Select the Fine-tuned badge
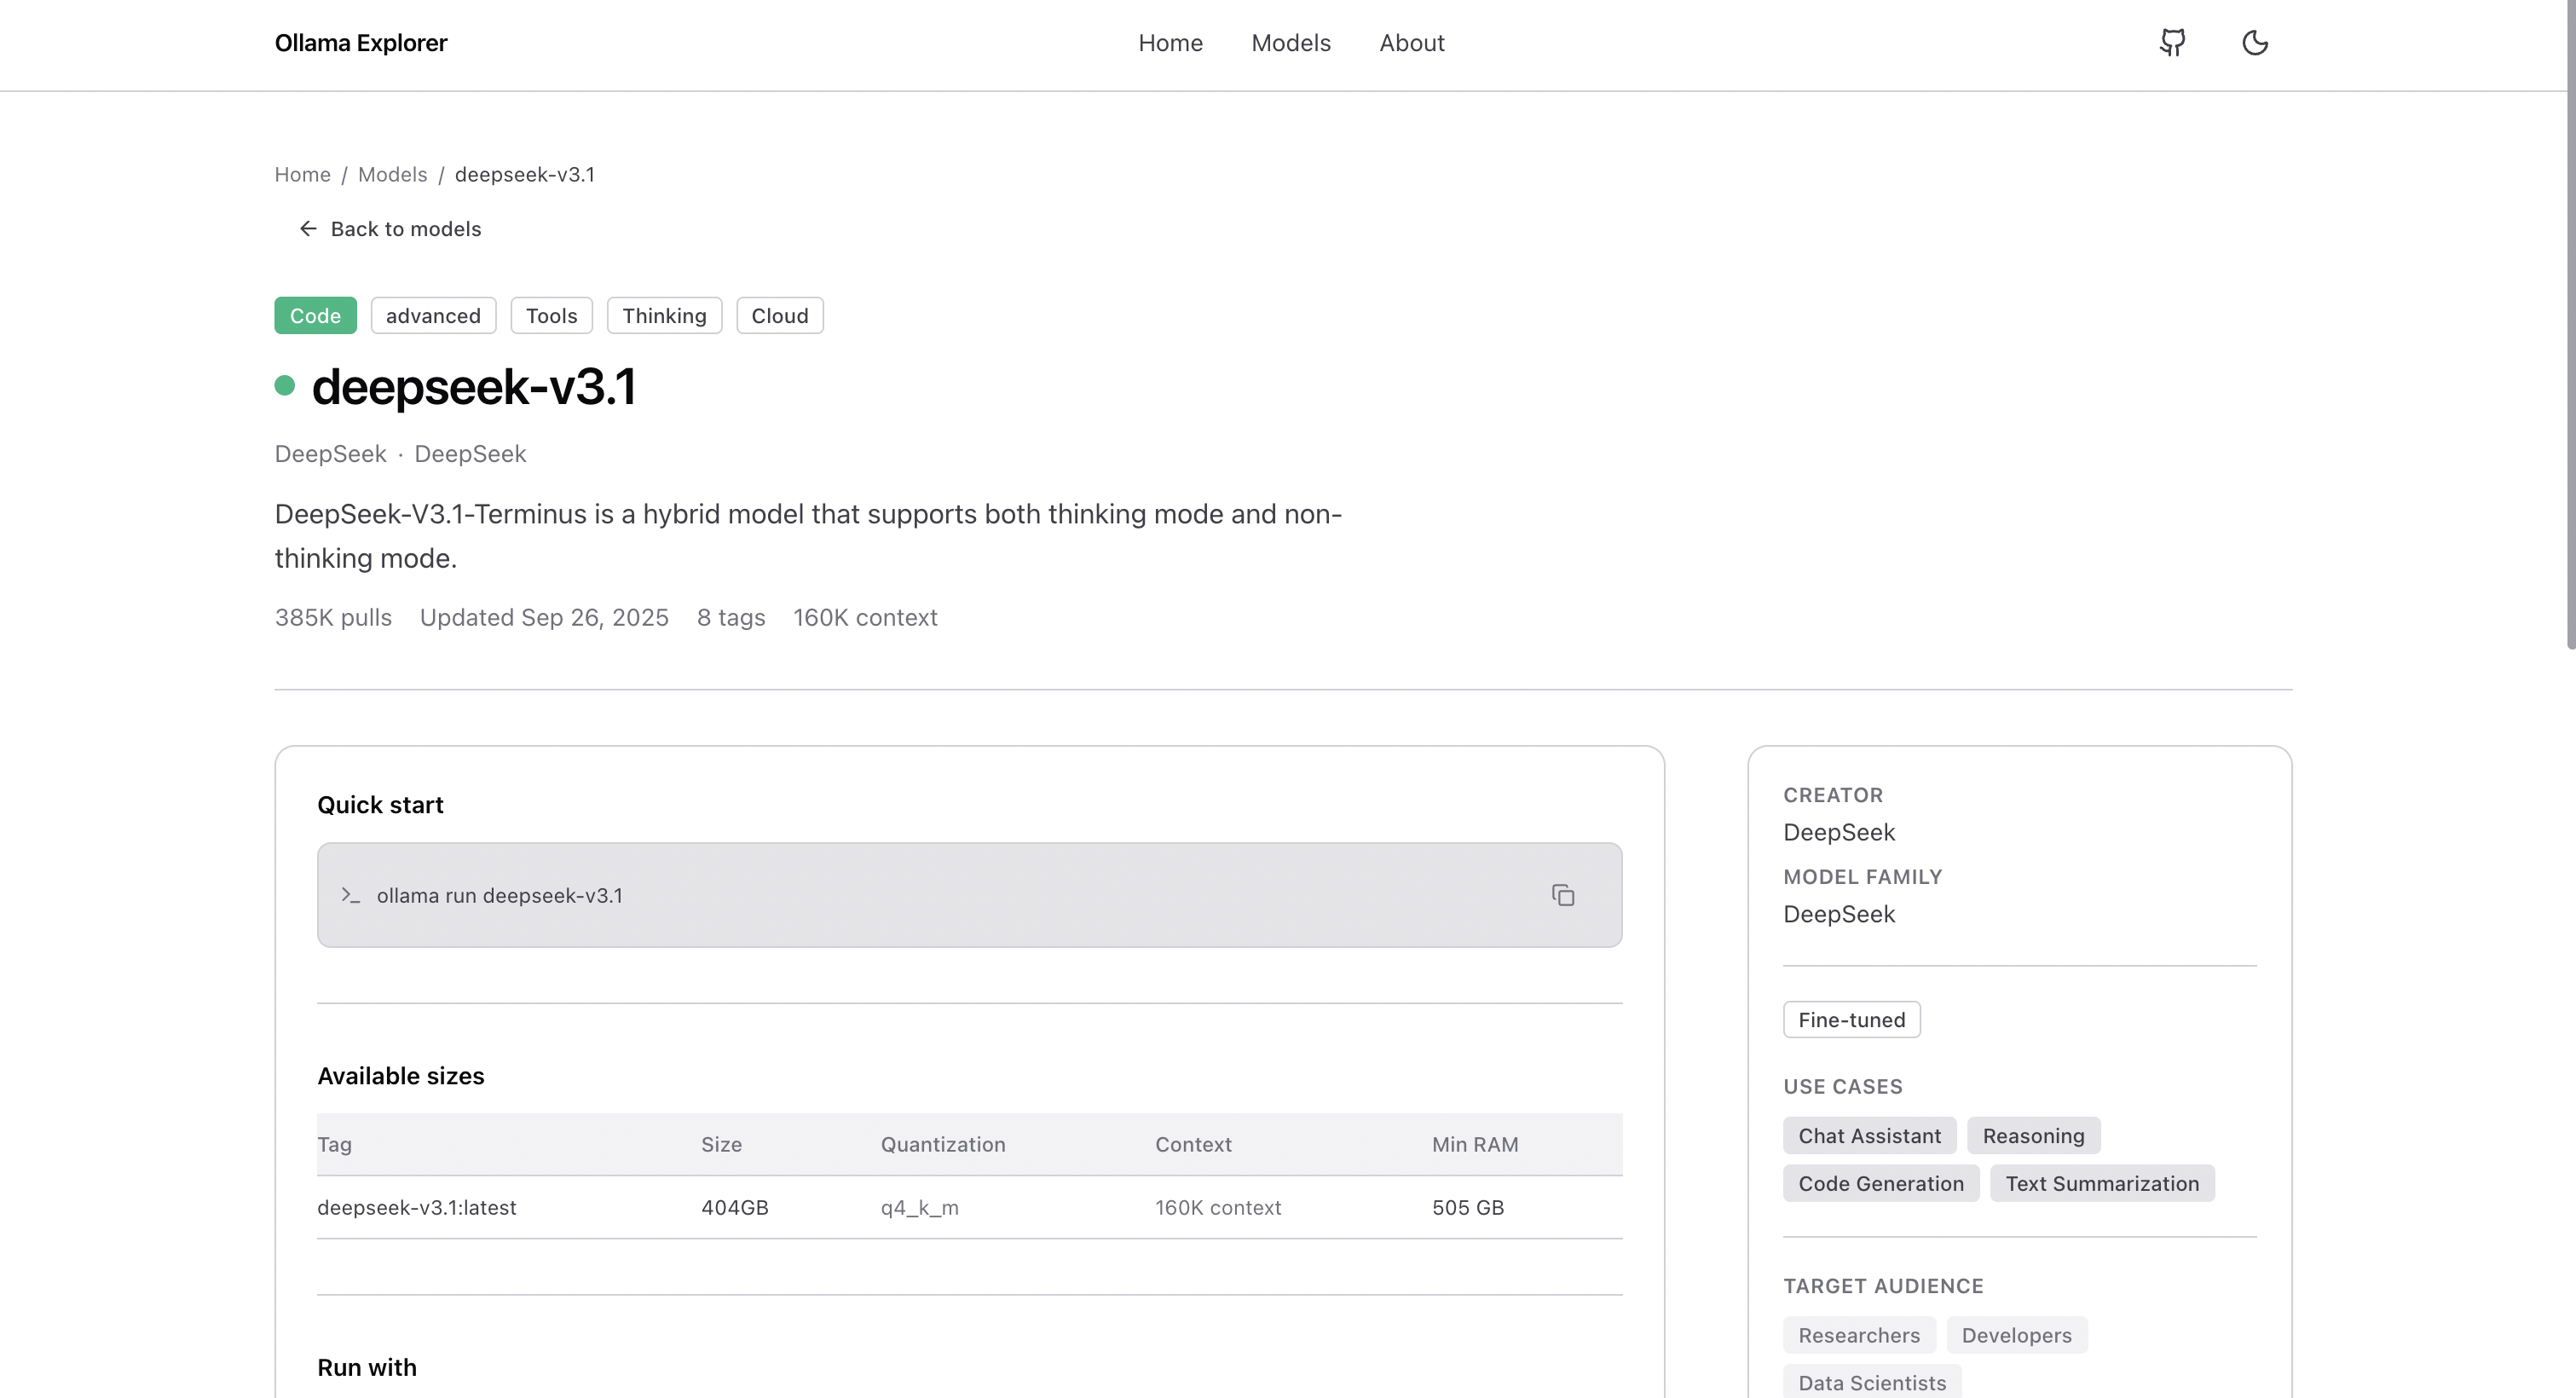 click(1851, 1019)
